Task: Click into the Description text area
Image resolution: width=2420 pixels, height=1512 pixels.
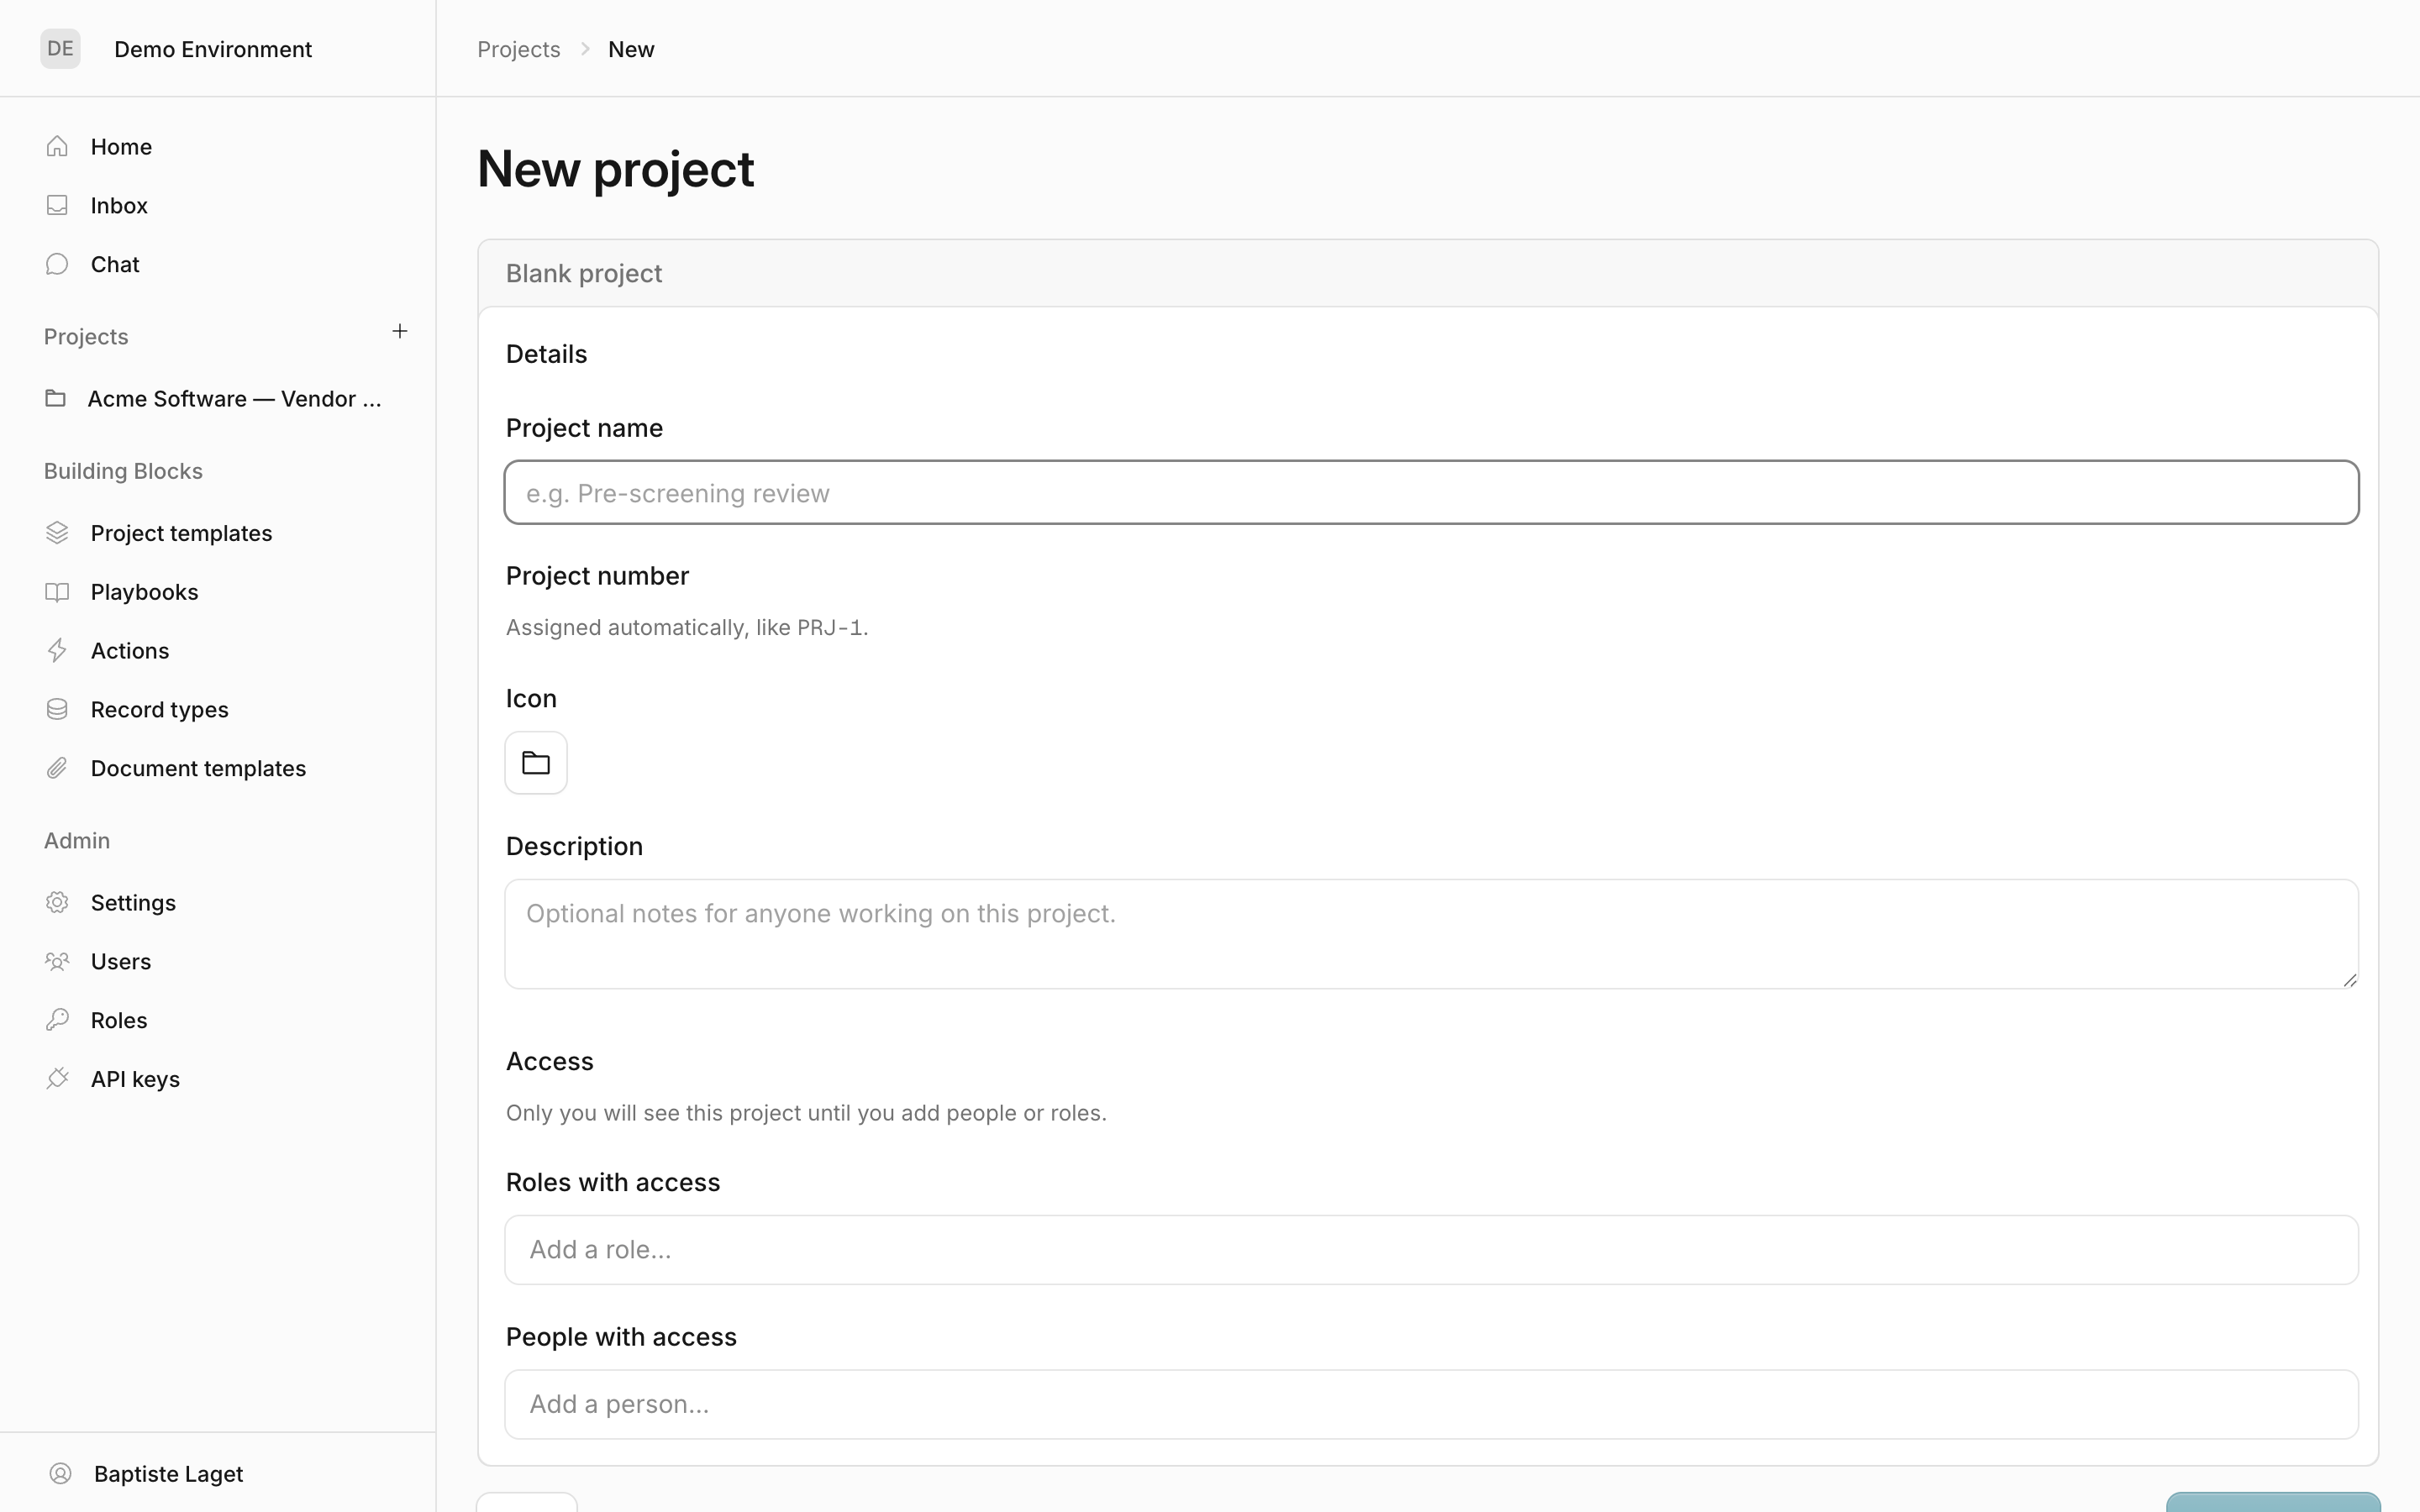Action: 1431,934
